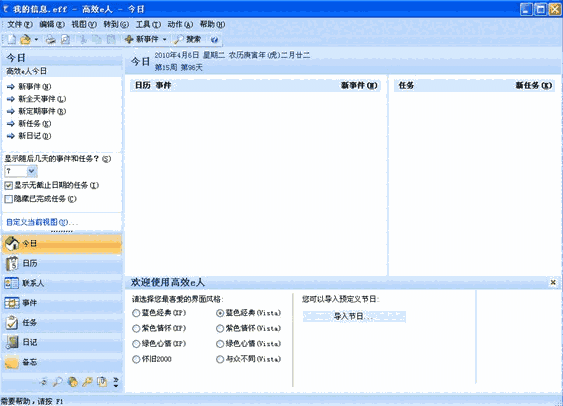Screen dimensions: 563x406
Task: Click the 新事件 toolbar button
Action: (x=141, y=39)
